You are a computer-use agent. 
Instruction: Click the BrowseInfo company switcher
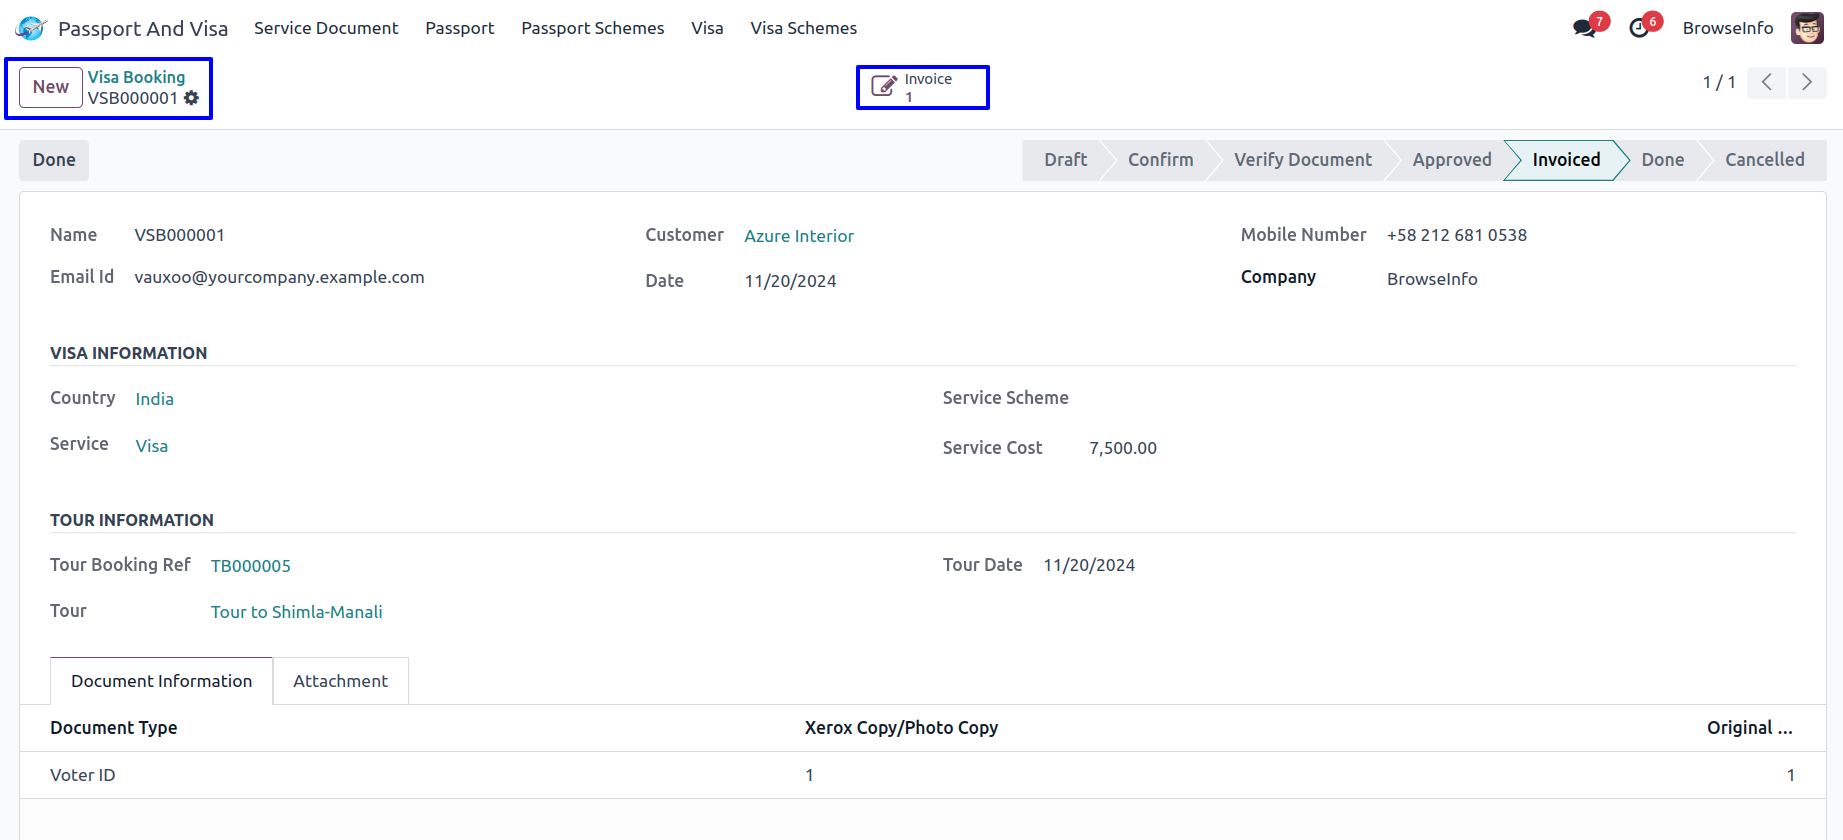(1728, 28)
